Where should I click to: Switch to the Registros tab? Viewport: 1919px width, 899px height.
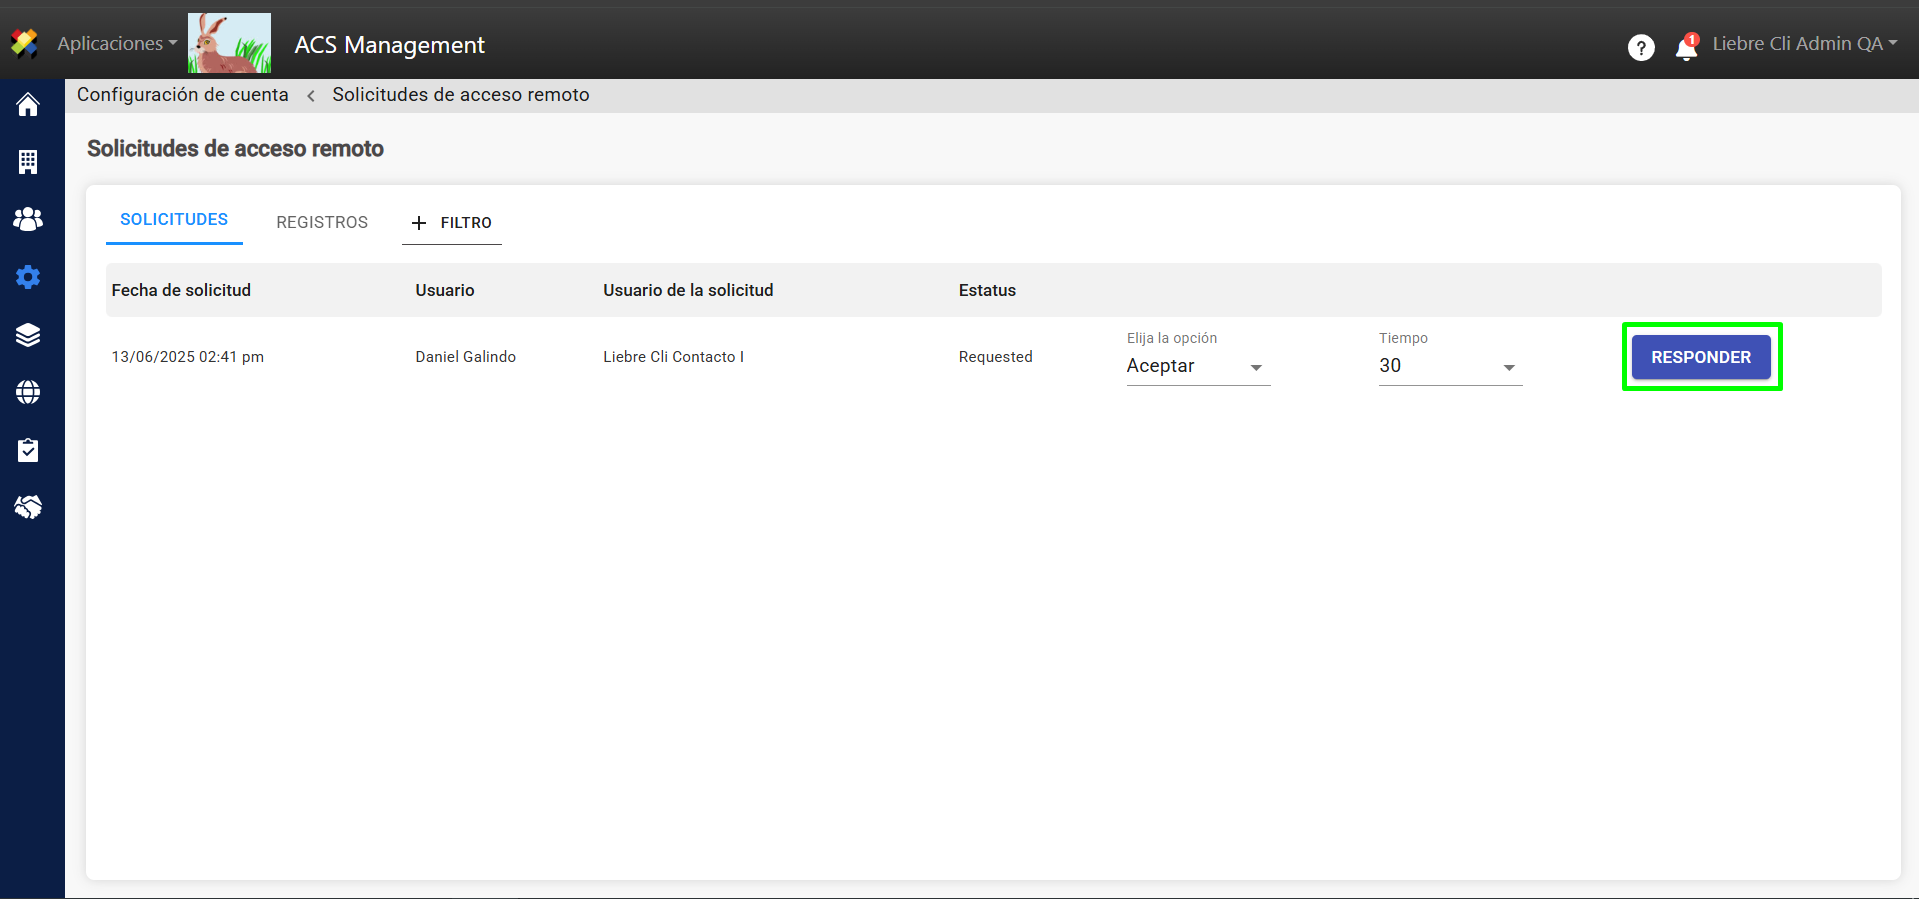pos(322,222)
